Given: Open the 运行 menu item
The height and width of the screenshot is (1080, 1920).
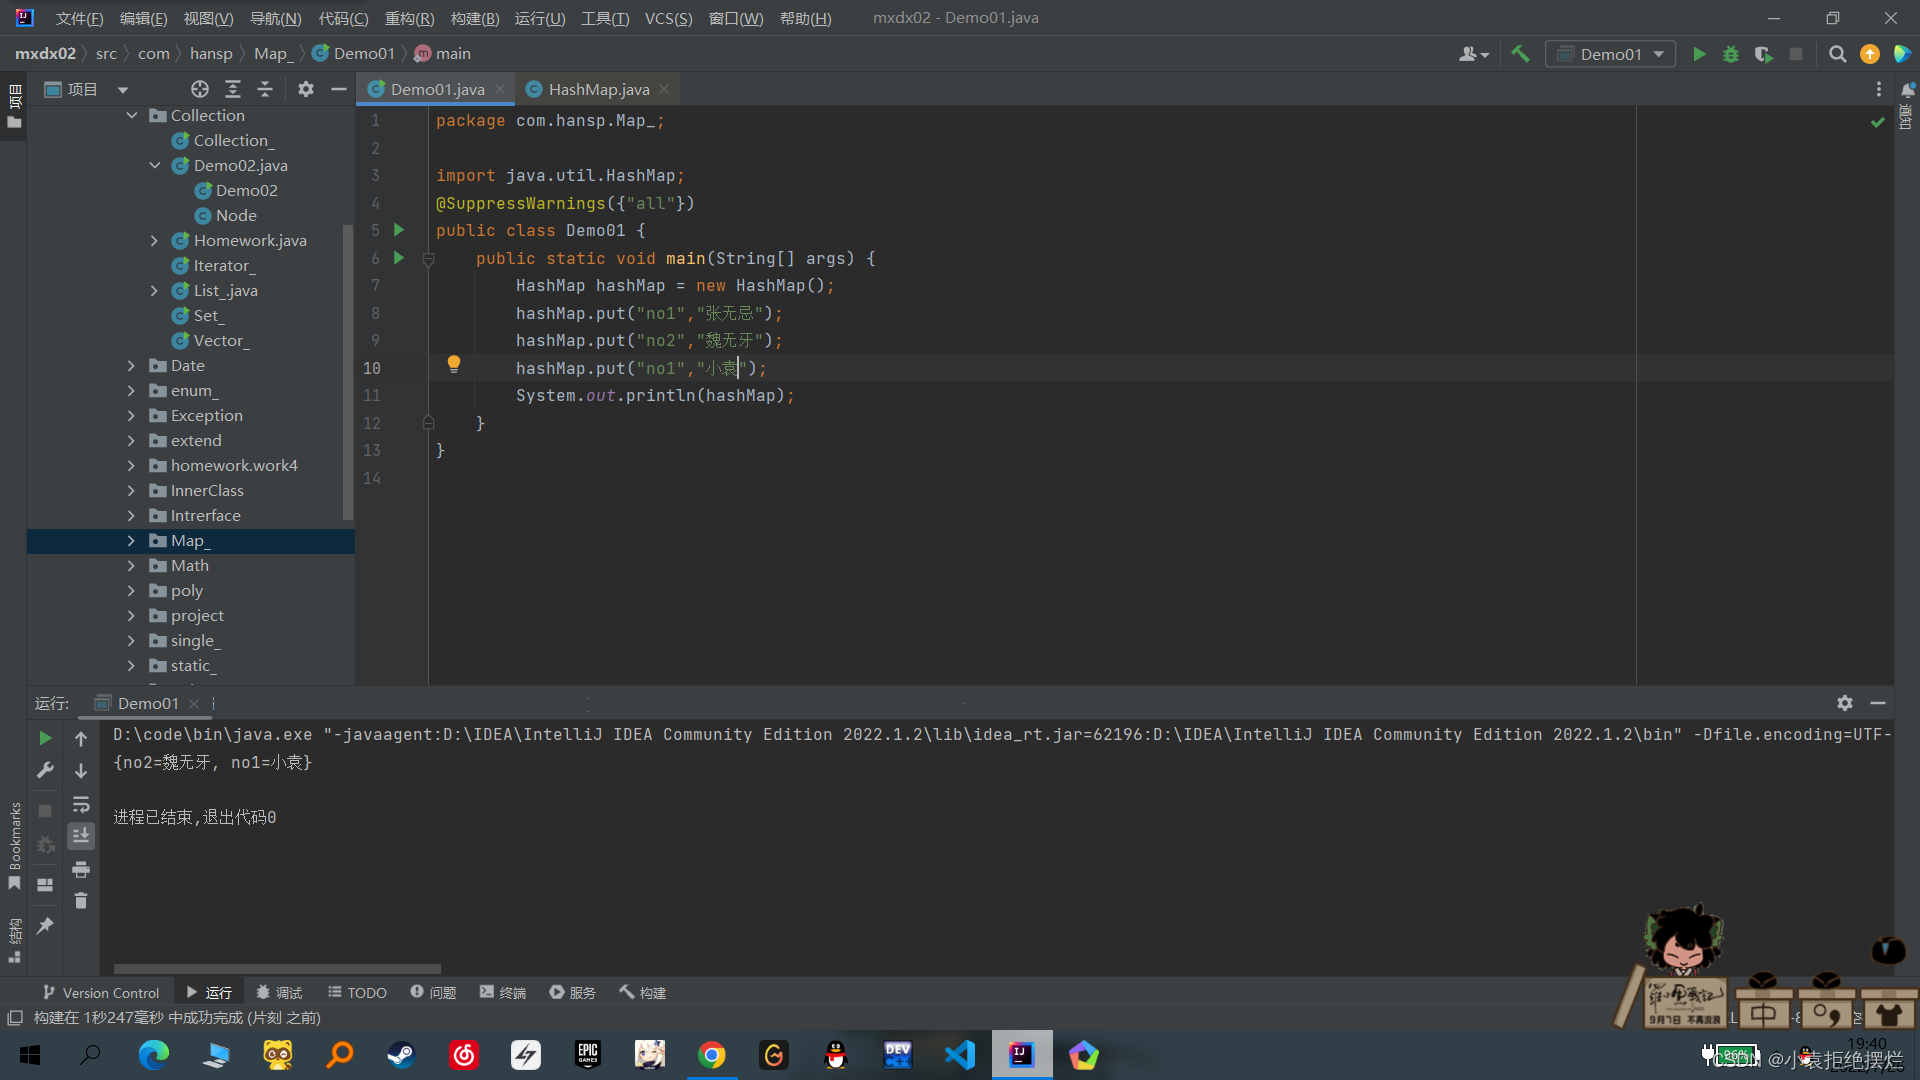Looking at the screenshot, I should coord(541,17).
